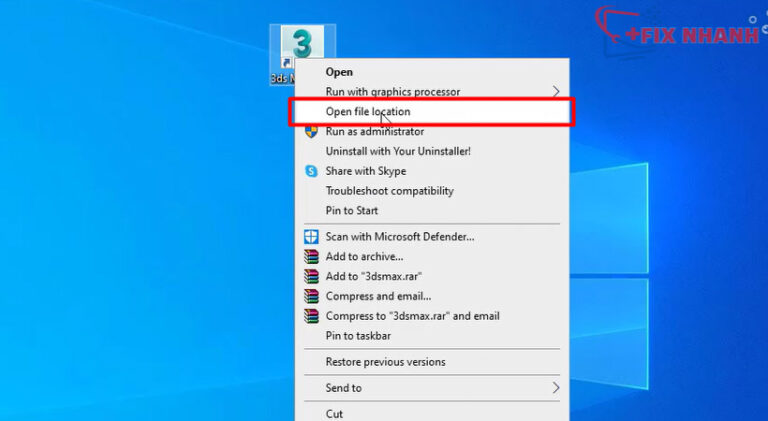Viewport: 768px width, 421px height.
Task: Expand the Run with graphics processor submenu arrow
Action: 555,92
